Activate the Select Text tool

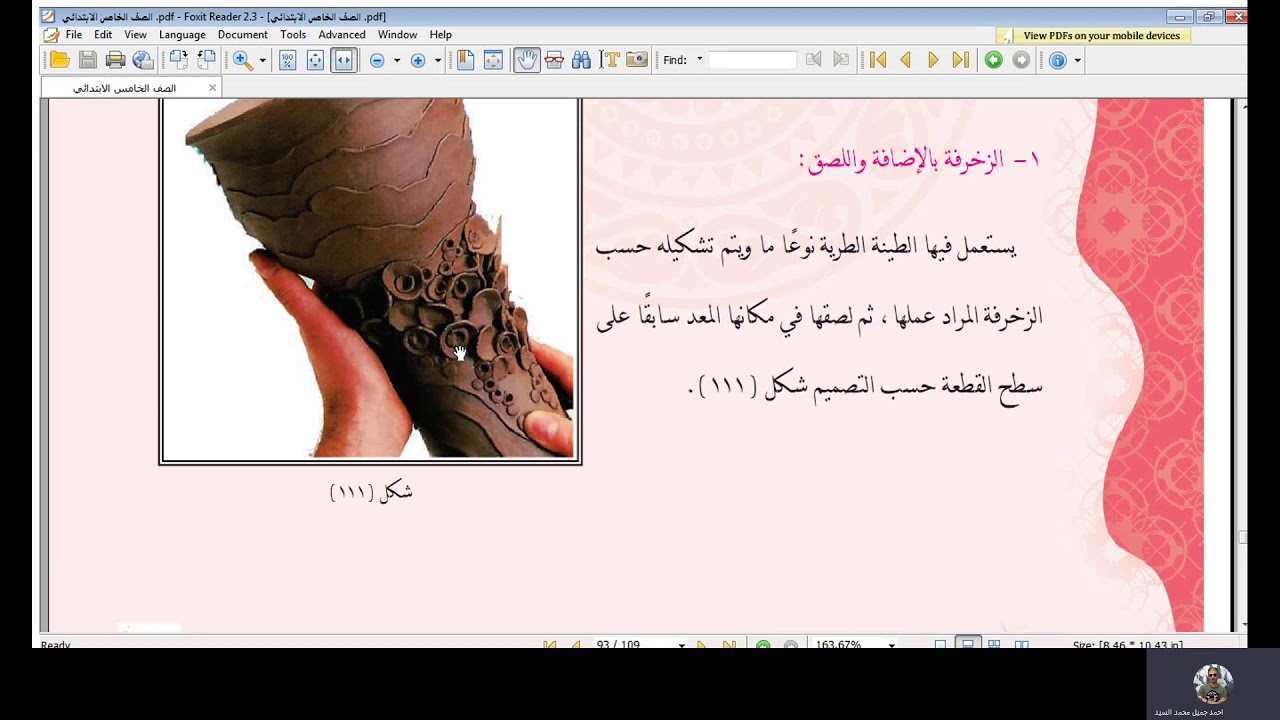(x=611, y=60)
